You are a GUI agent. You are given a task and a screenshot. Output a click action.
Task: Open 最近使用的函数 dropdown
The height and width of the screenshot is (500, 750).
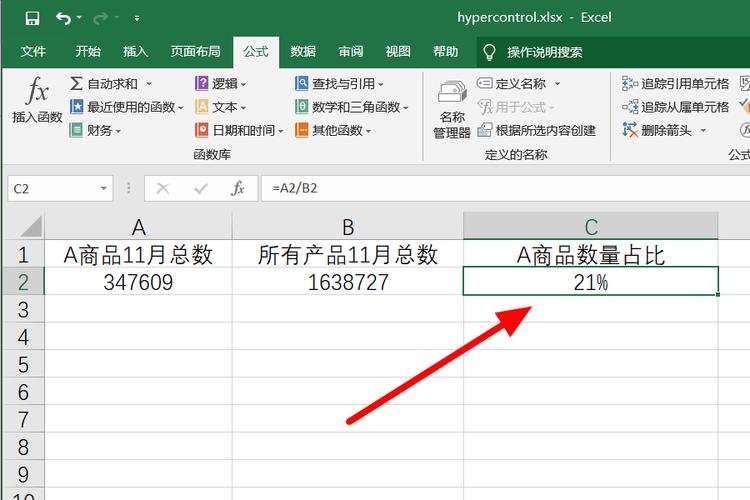pyautogui.click(x=126, y=107)
